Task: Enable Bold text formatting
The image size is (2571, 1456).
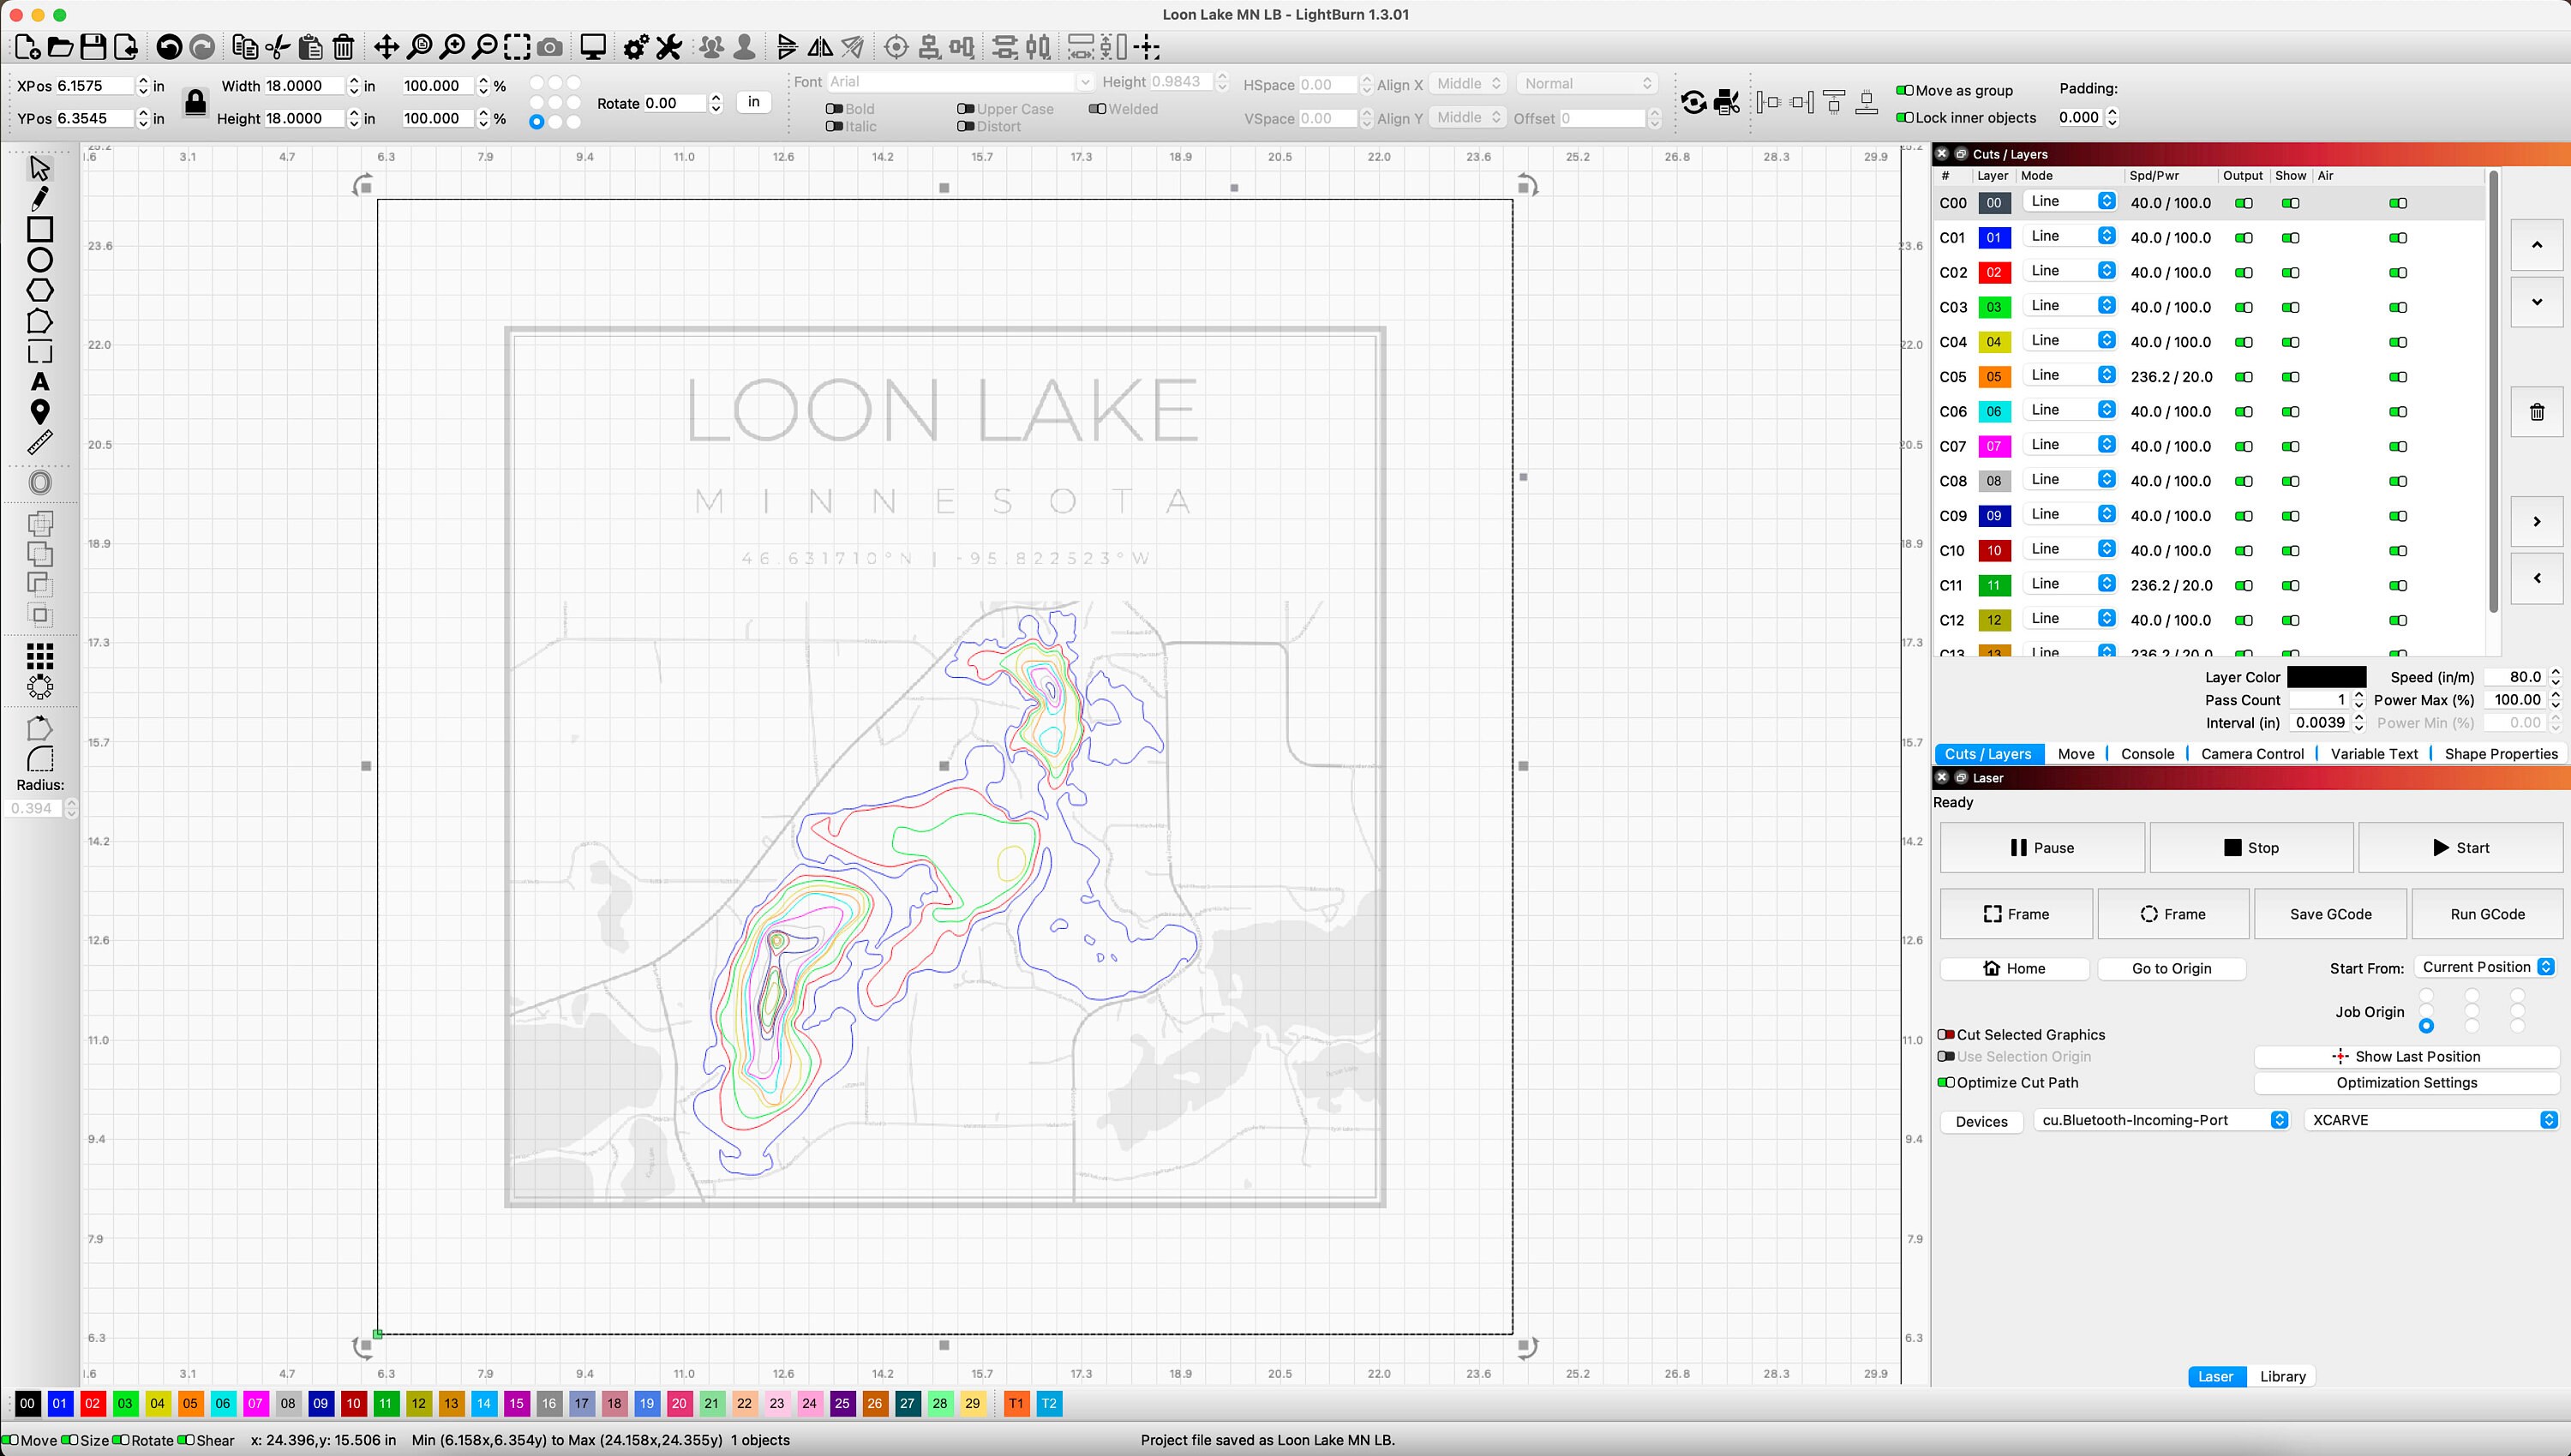Action: click(833, 108)
